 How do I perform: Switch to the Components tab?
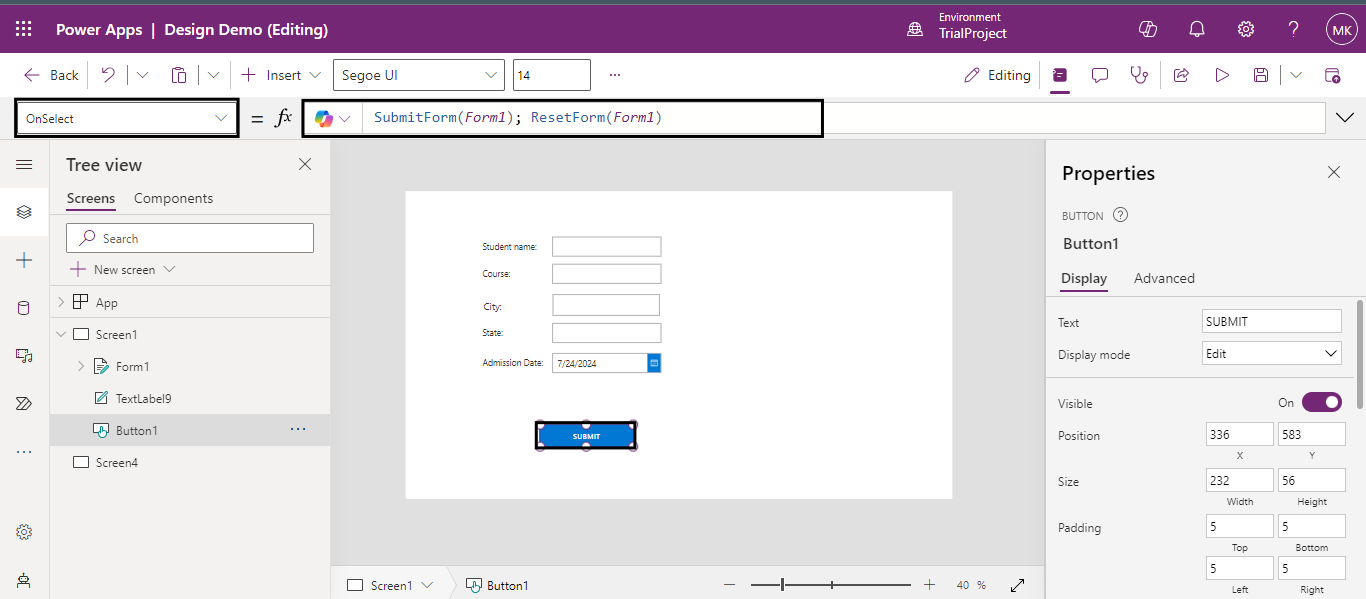click(173, 198)
